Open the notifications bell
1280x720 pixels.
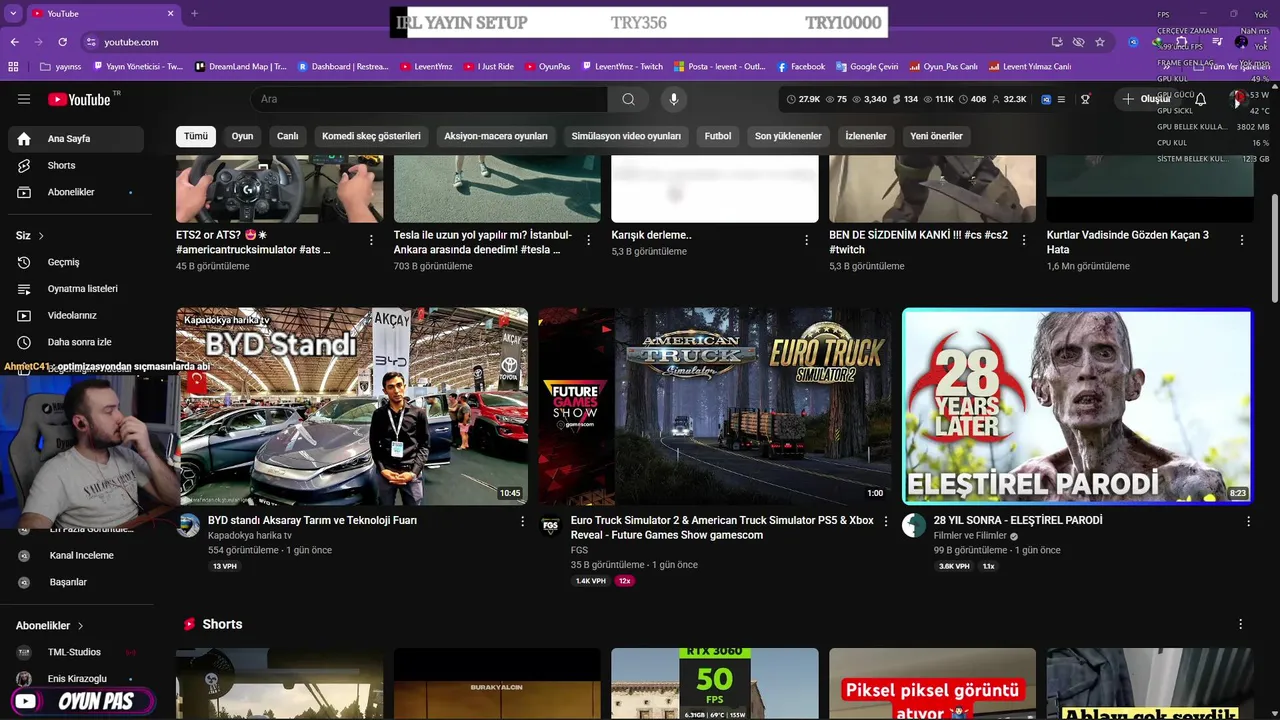[1201, 99]
